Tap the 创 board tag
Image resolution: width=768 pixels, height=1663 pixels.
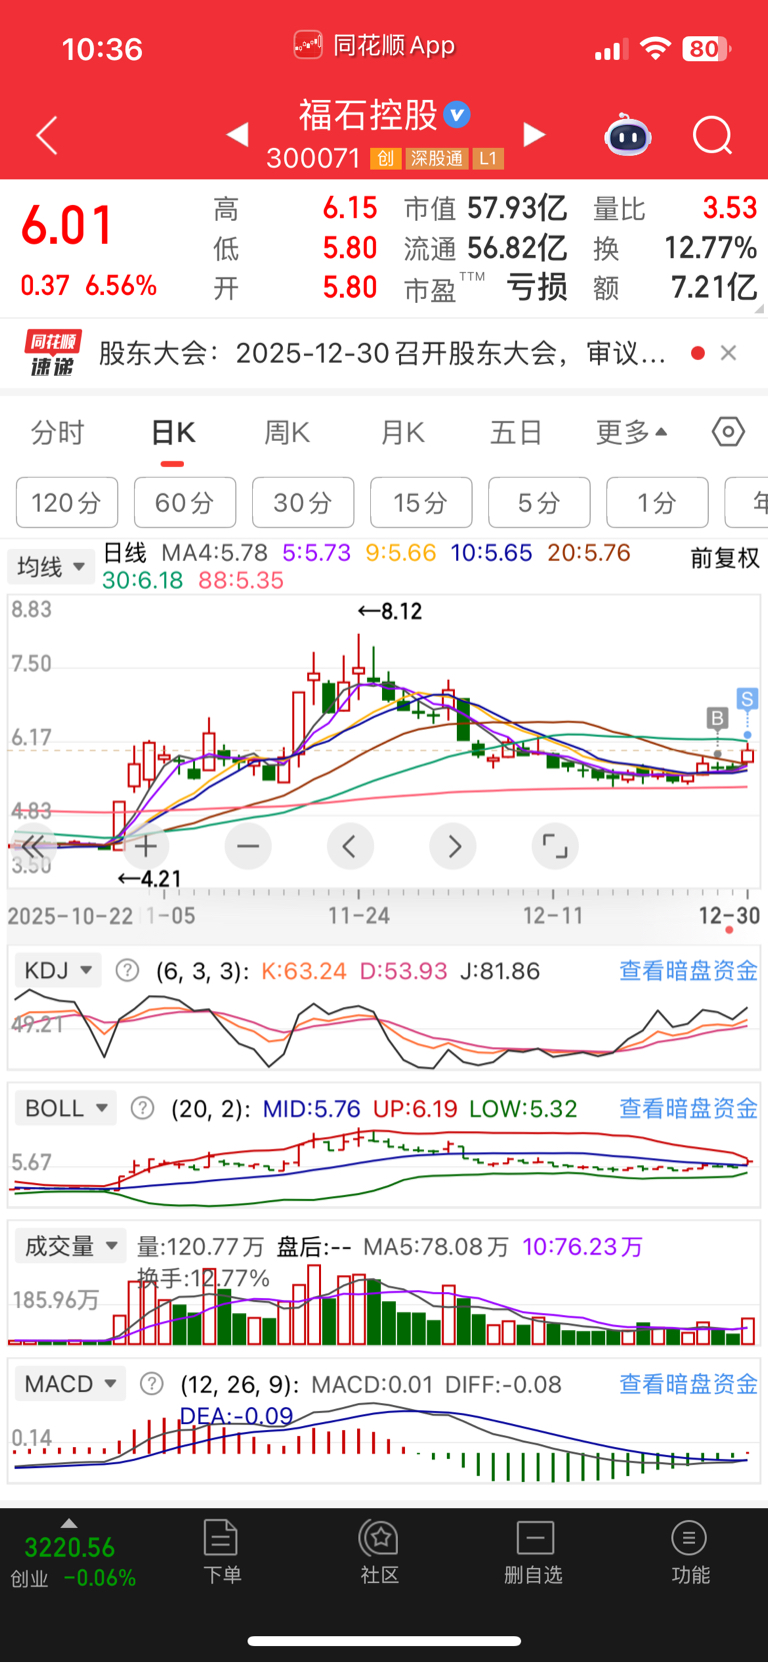coord(385,158)
